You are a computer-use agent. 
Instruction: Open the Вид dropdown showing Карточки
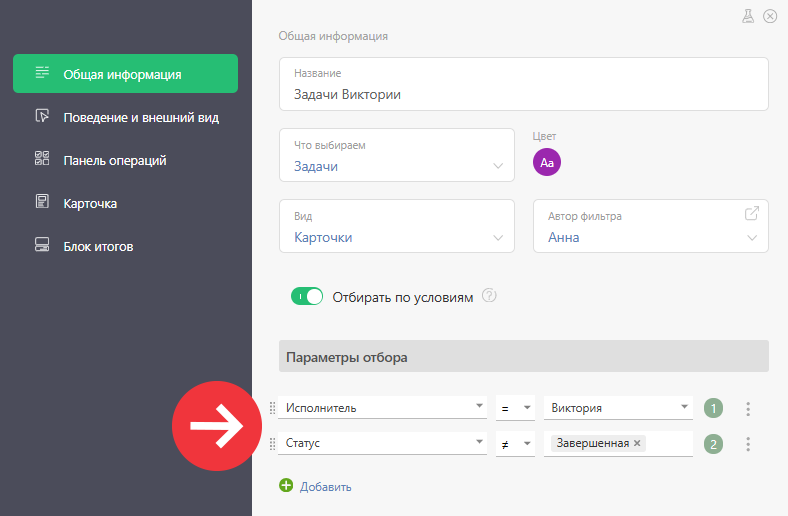pos(397,226)
